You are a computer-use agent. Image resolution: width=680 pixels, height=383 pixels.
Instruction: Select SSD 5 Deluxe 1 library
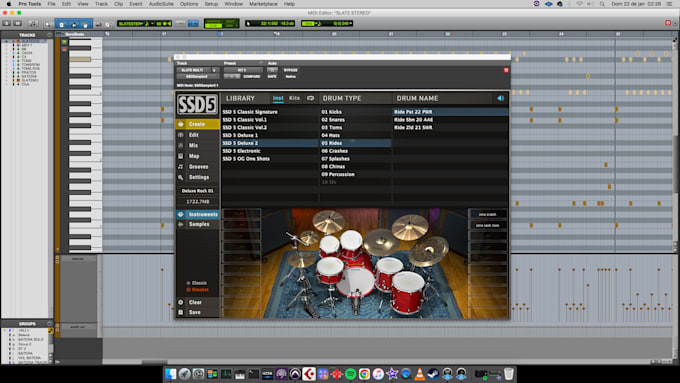(269, 135)
